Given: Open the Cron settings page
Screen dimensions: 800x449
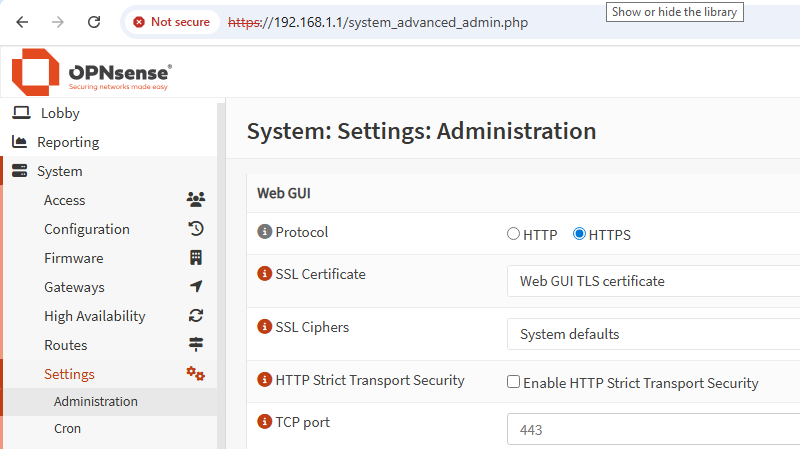Looking at the screenshot, I should click(67, 429).
